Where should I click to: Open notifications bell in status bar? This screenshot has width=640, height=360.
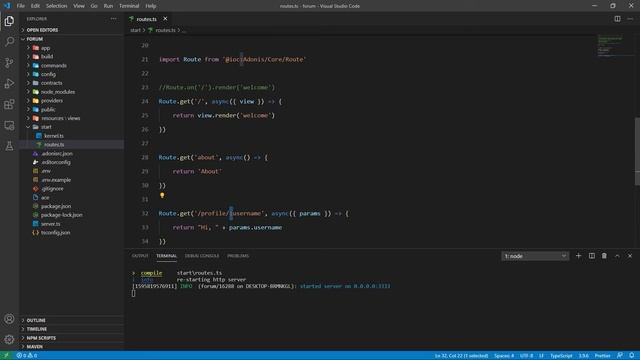[x=631, y=356]
